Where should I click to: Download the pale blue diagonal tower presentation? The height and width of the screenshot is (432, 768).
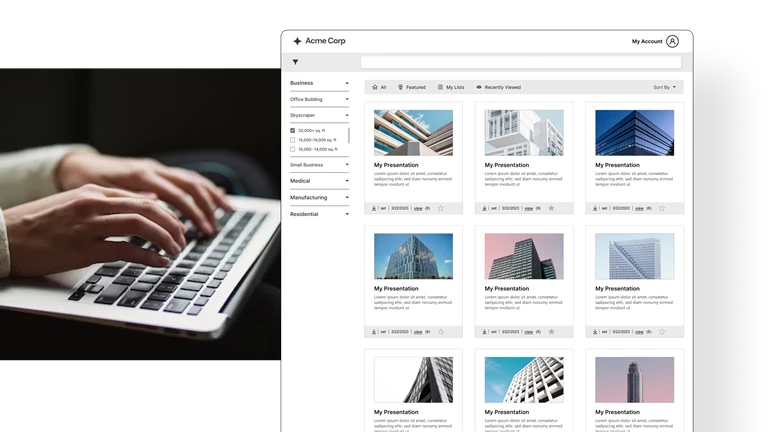[595, 332]
